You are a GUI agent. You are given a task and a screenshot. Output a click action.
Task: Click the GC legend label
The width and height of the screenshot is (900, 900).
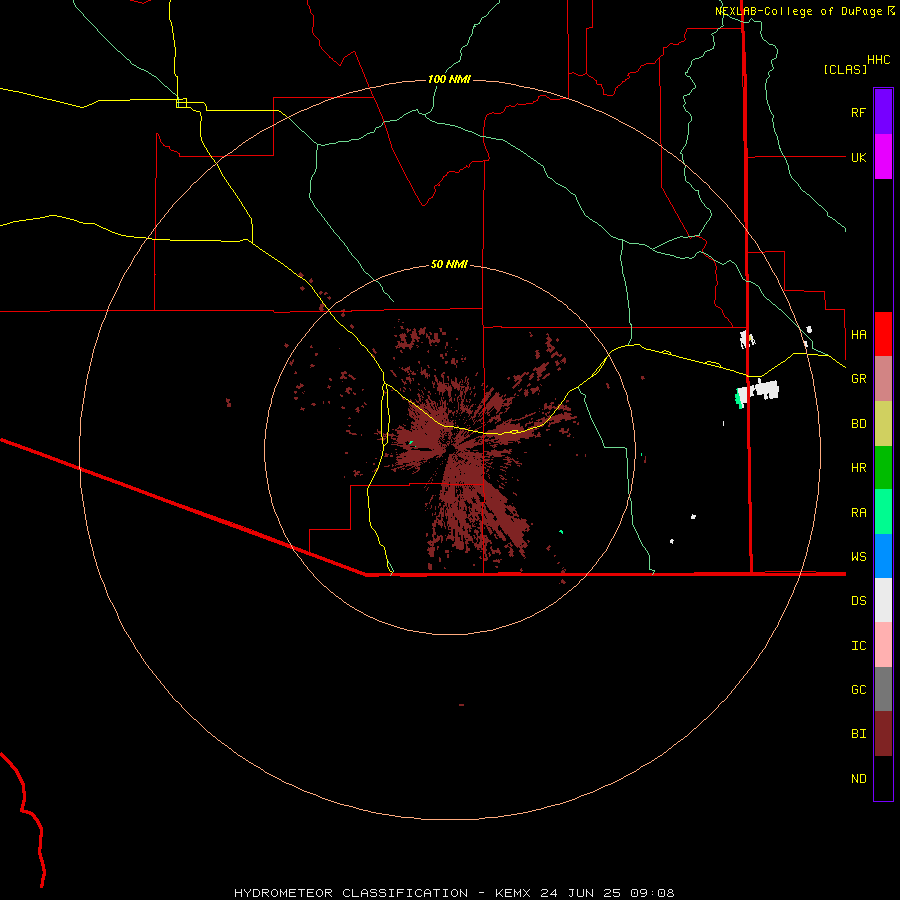pyautogui.click(x=858, y=690)
